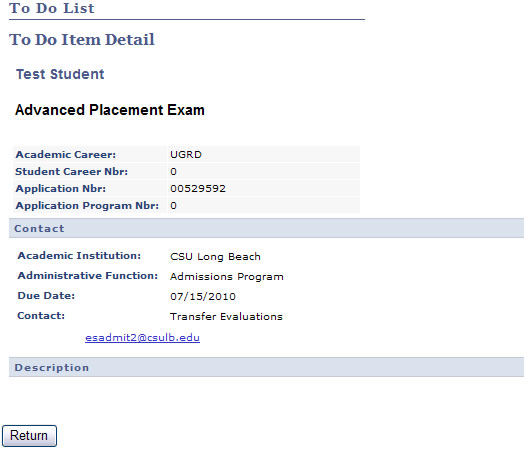Click the To Do Item Detail title
The height and width of the screenshot is (449, 529).
tap(82, 39)
